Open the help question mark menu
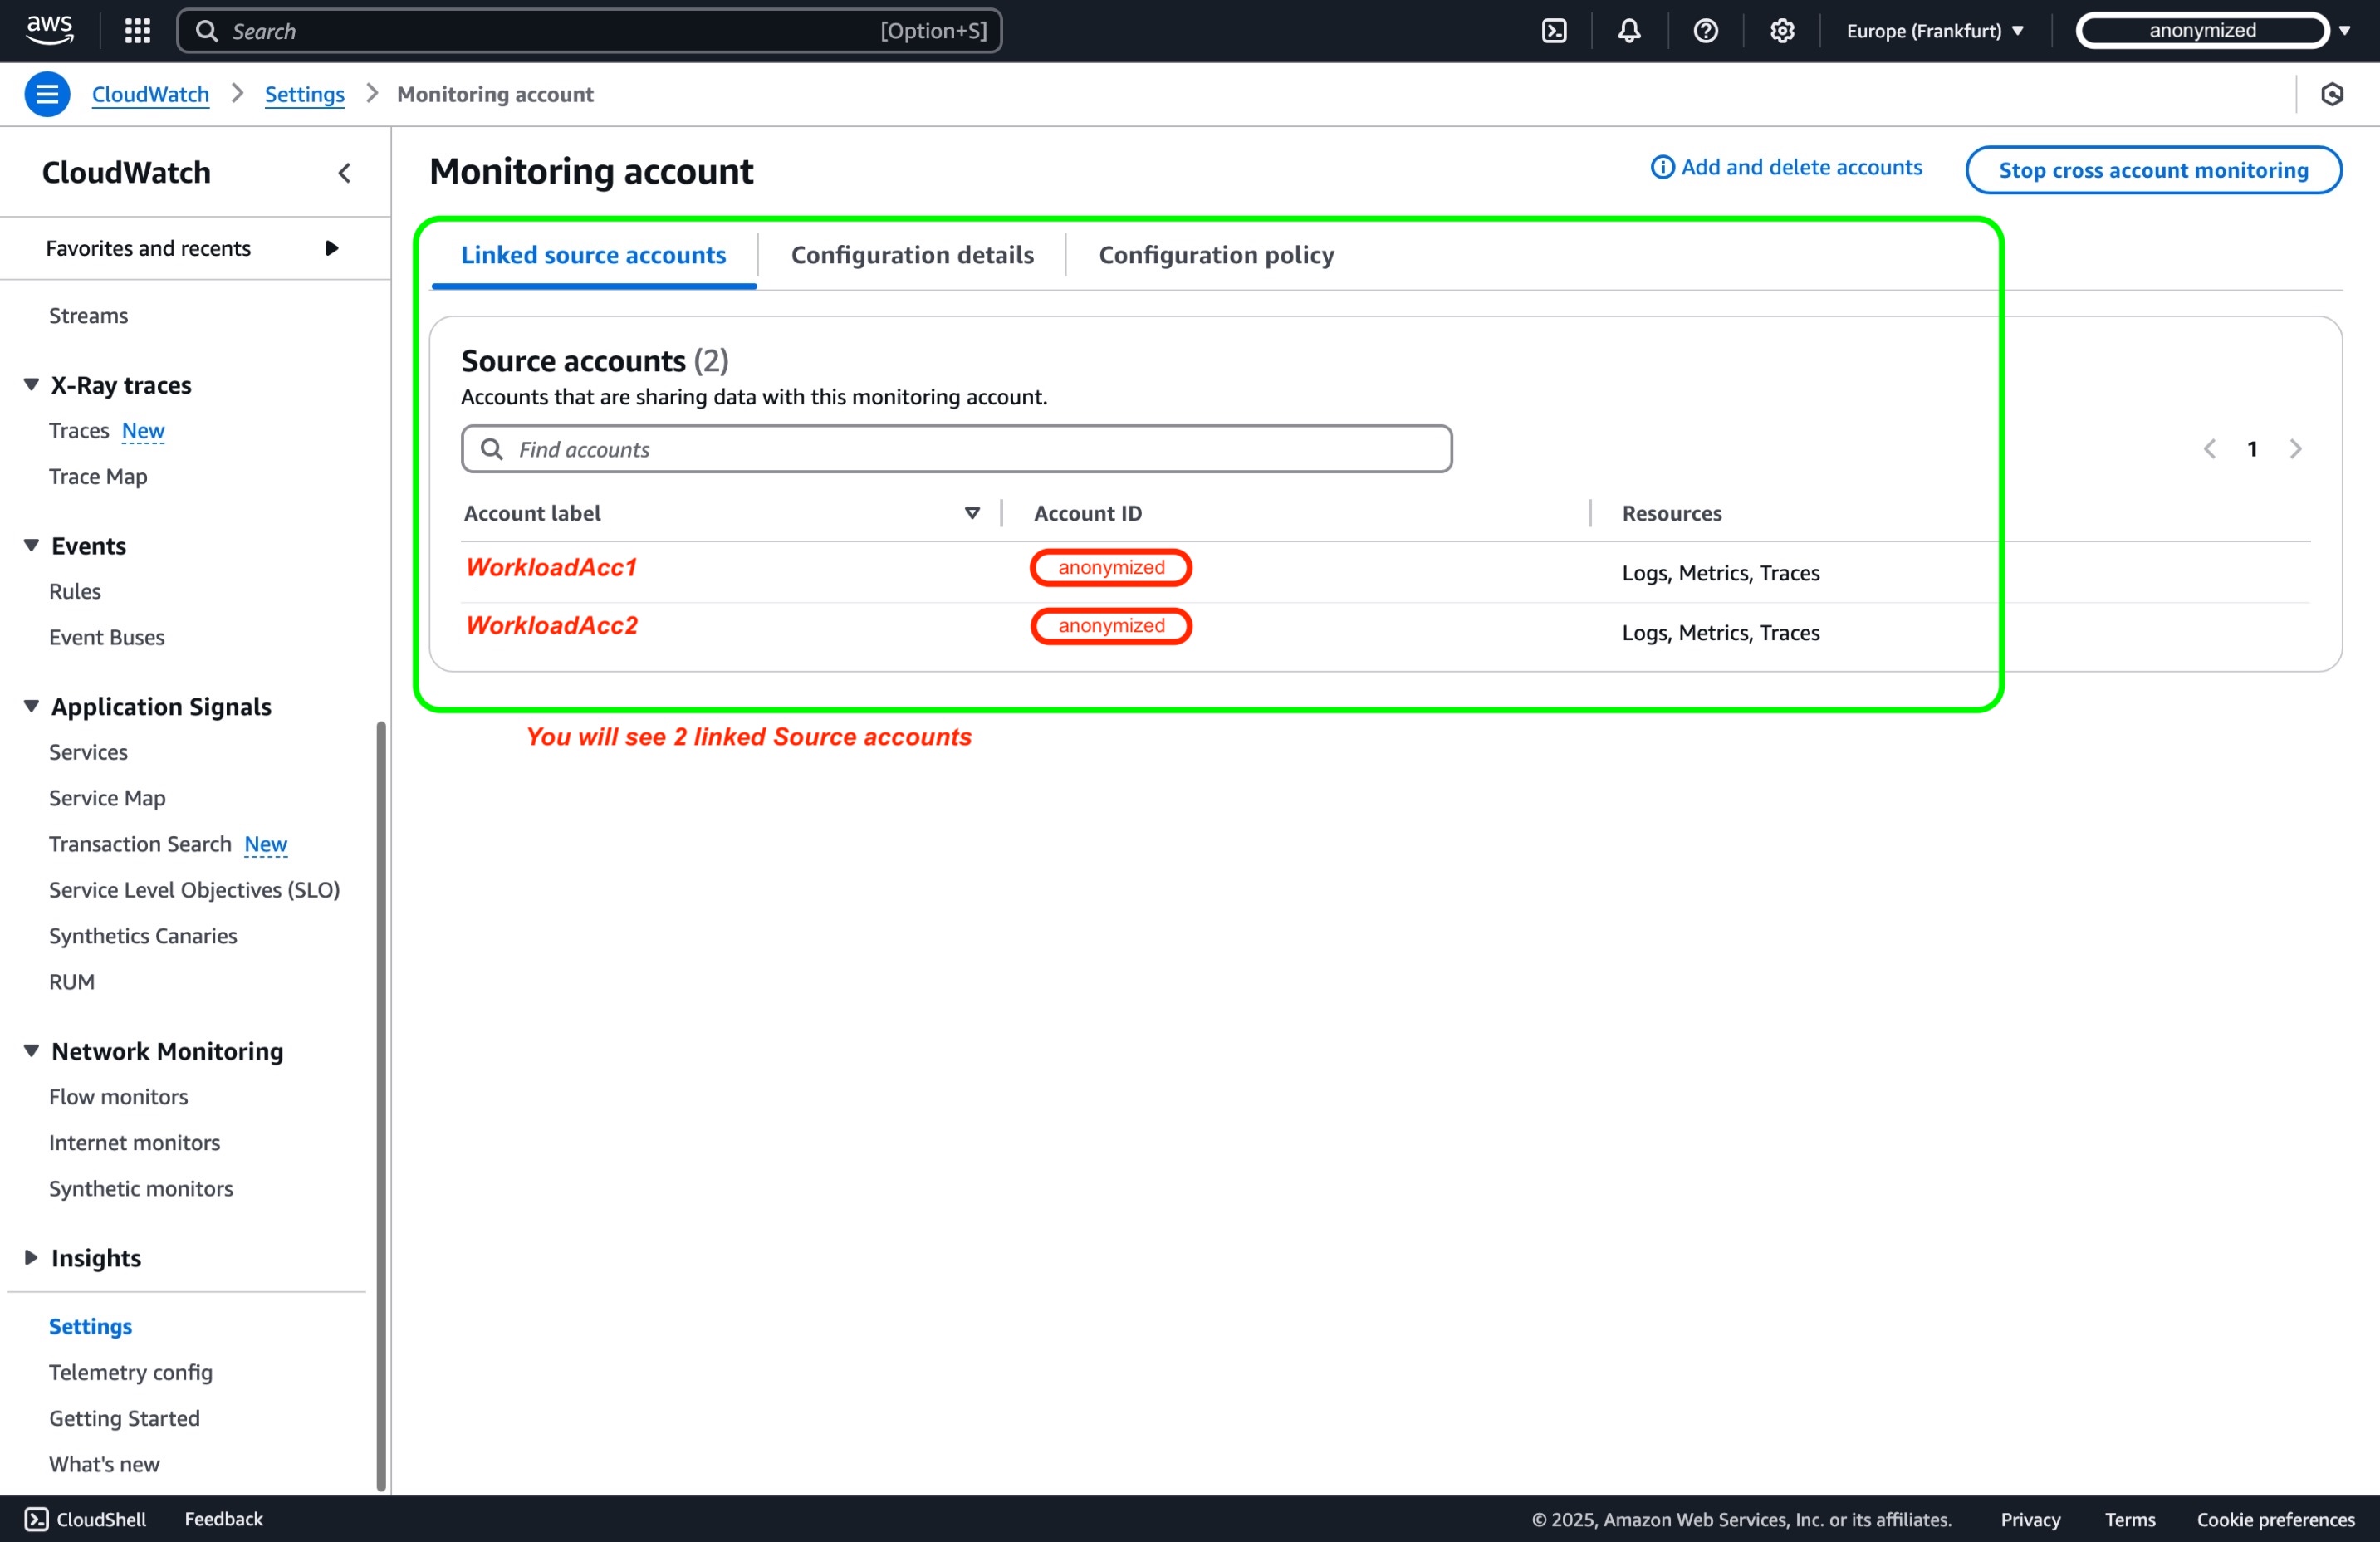 [x=1706, y=31]
